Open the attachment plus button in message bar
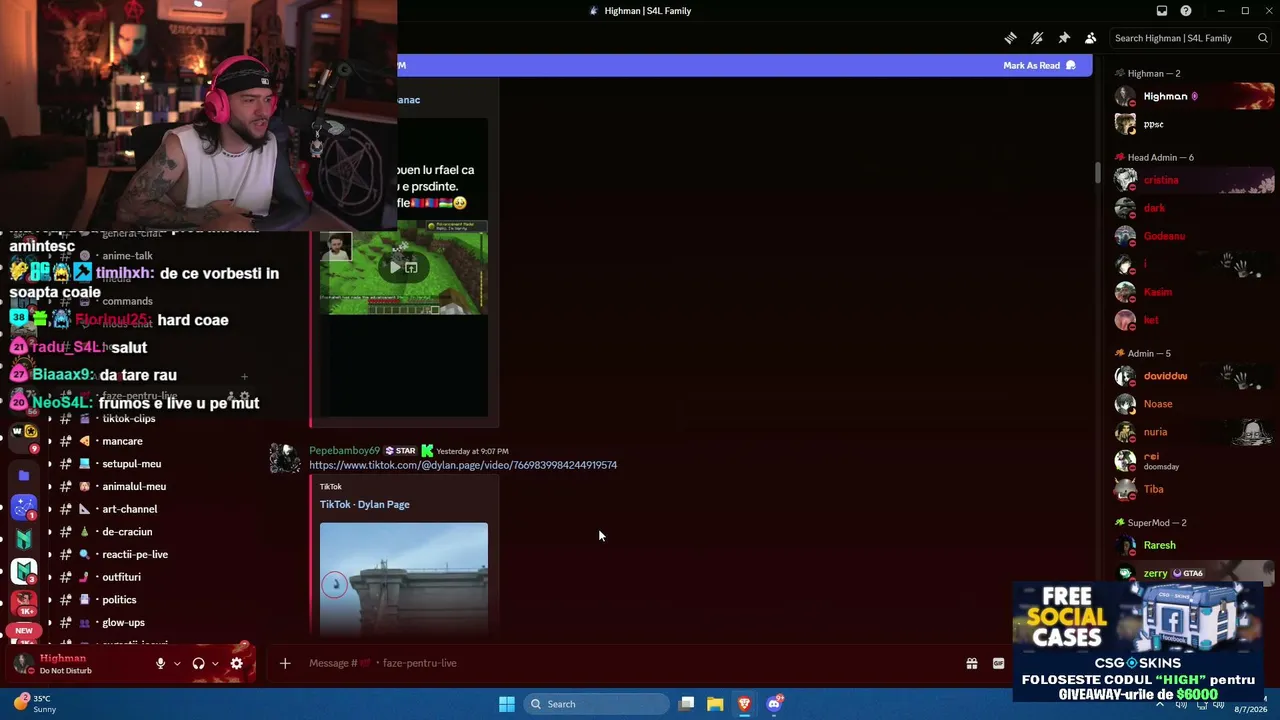Image resolution: width=1280 pixels, height=720 pixels. click(x=285, y=663)
